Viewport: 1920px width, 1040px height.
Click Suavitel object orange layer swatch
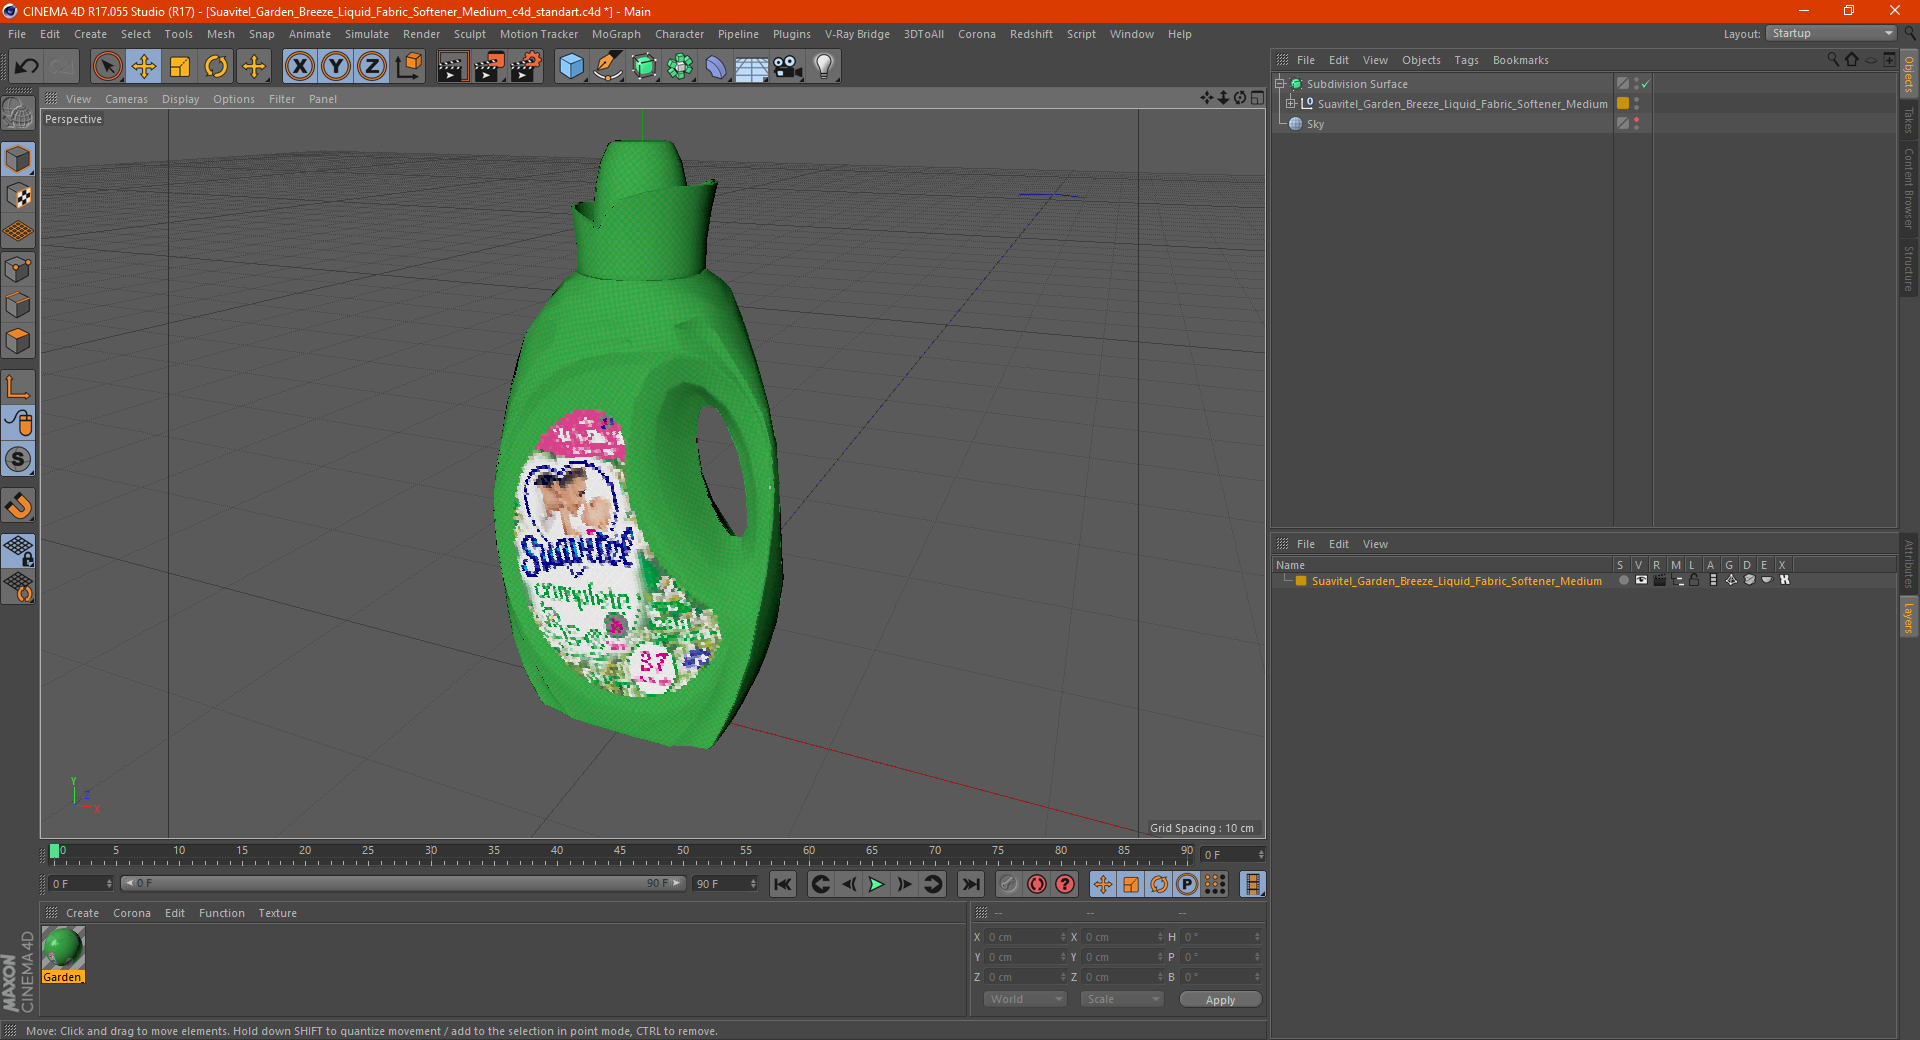tap(1623, 104)
